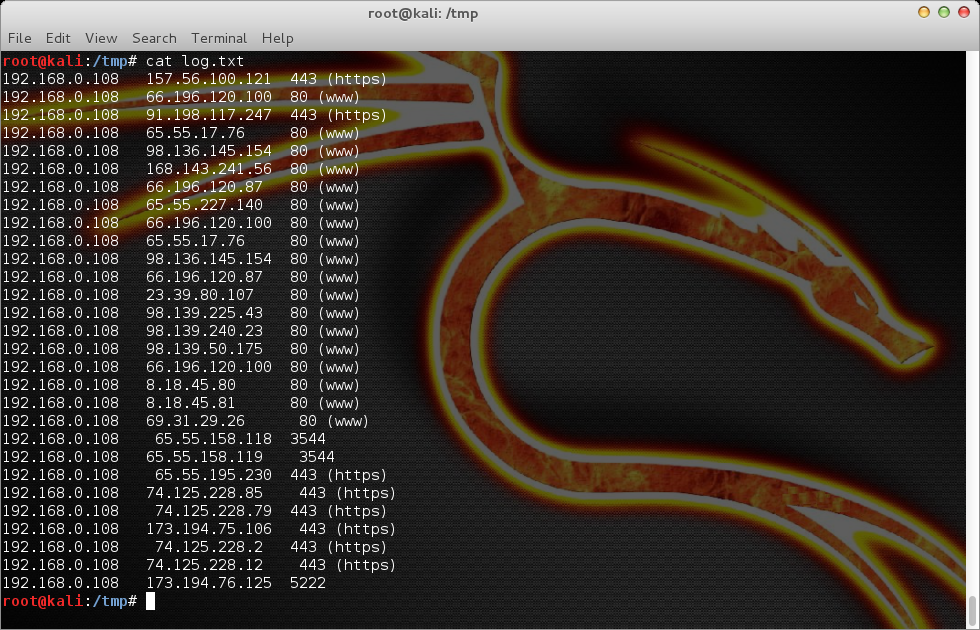The height and width of the screenshot is (630, 980).
Task: Click the IP address 8.18.45.81
Action: click(191, 403)
